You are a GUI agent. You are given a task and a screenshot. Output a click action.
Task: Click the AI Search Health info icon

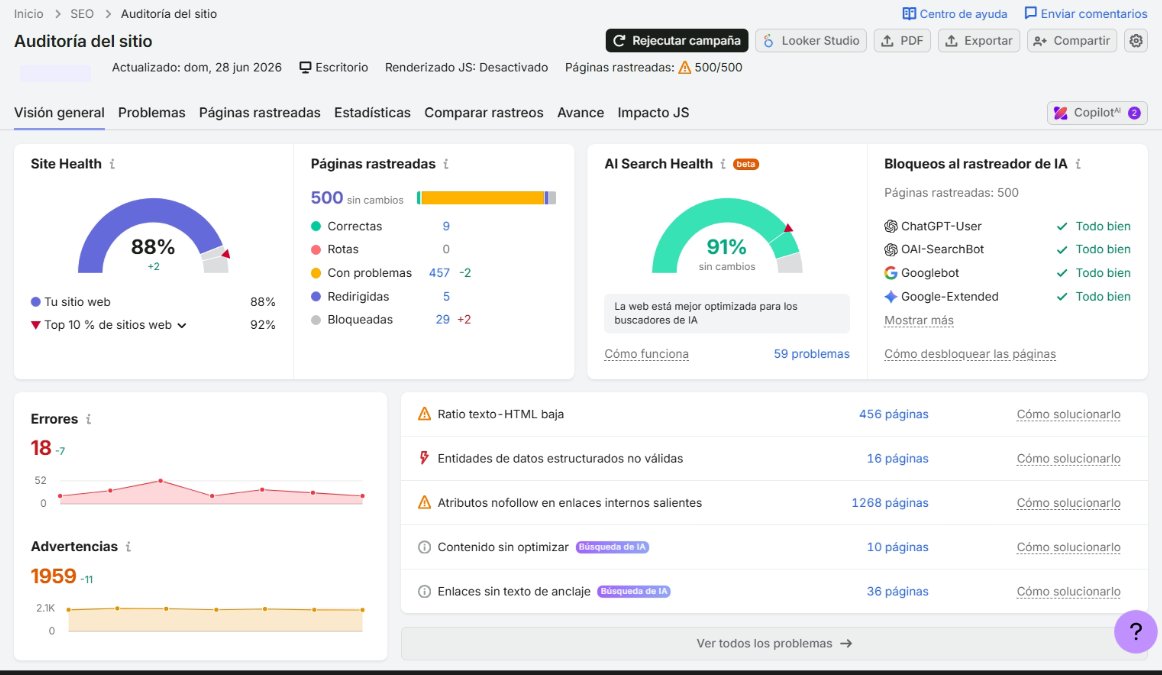[723, 164]
